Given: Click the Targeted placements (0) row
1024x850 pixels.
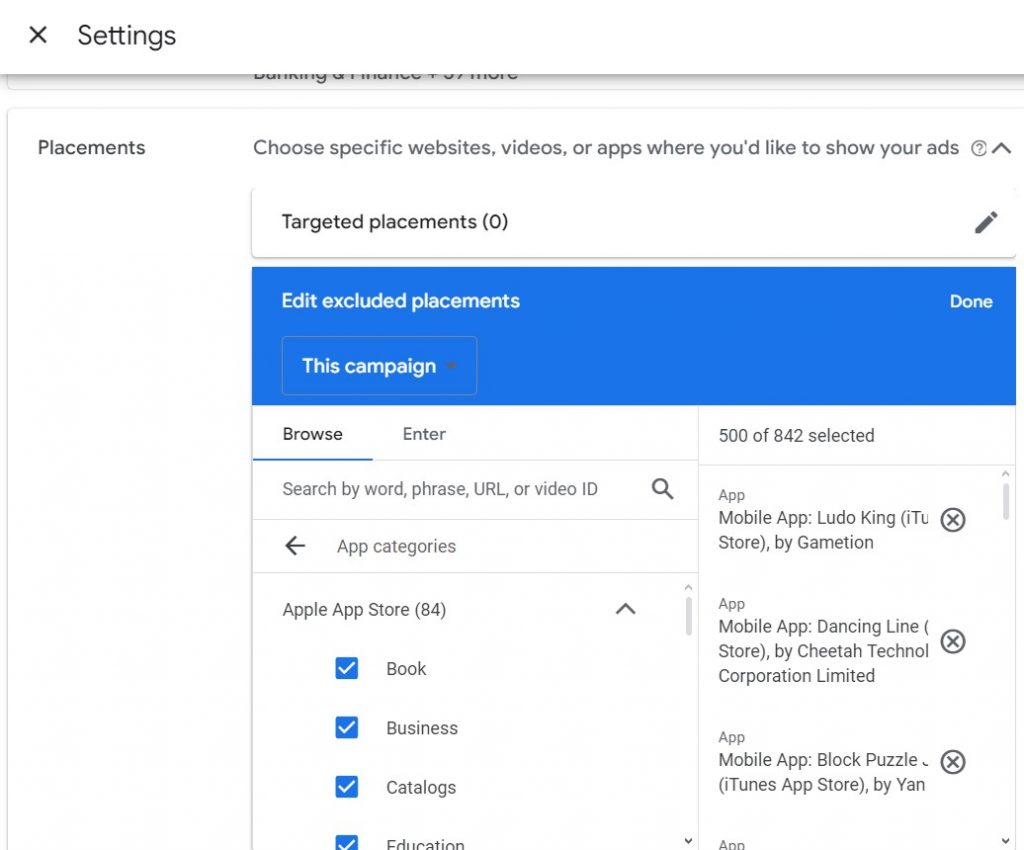Looking at the screenshot, I should [600, 222].
